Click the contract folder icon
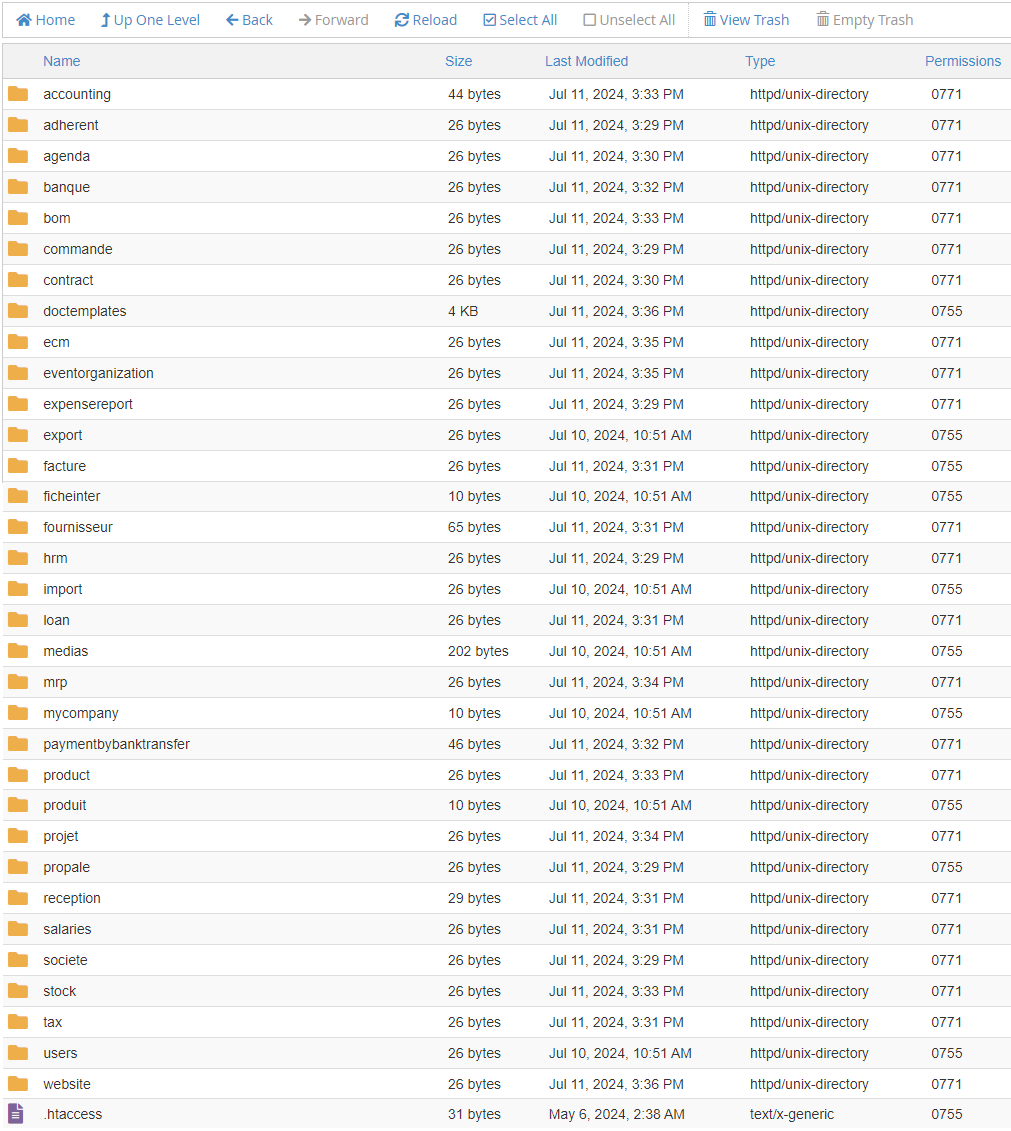 pyautogui.click(x=18, y=280)
